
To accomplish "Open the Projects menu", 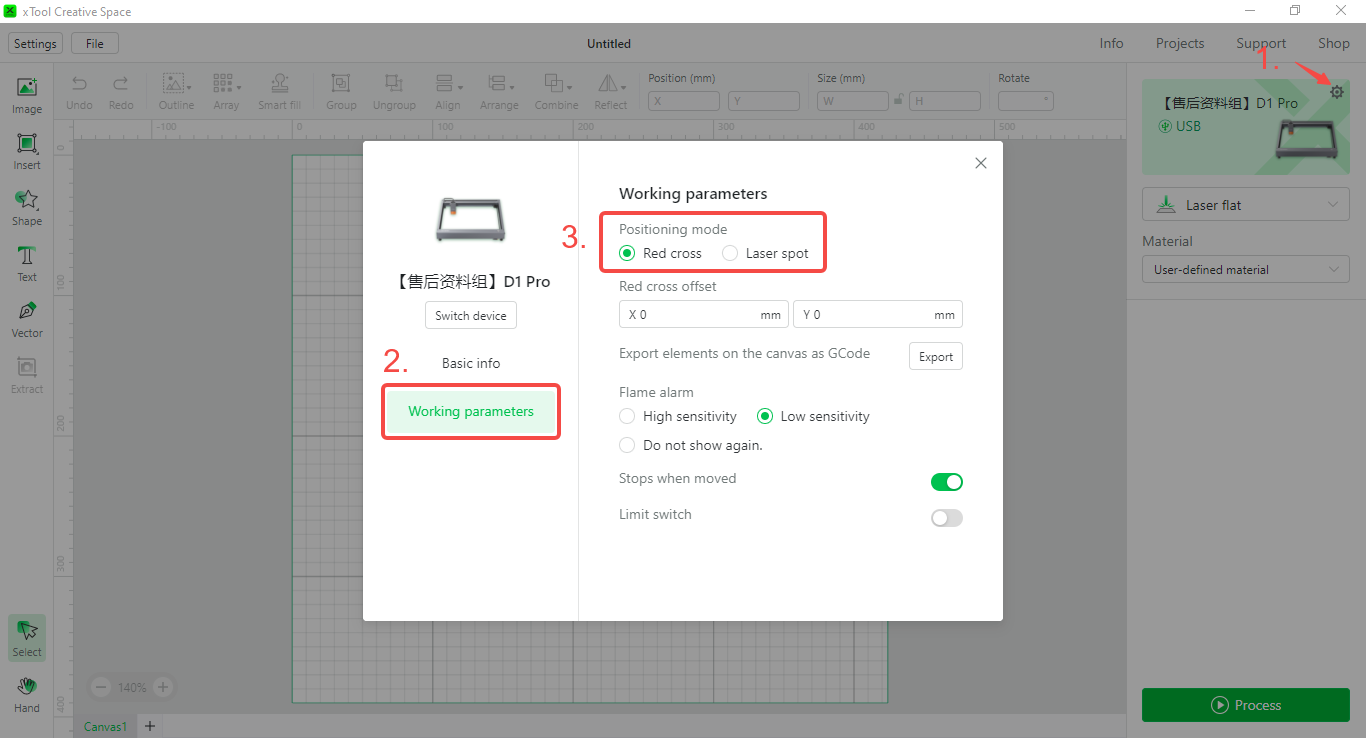I will click(1179, 43).
